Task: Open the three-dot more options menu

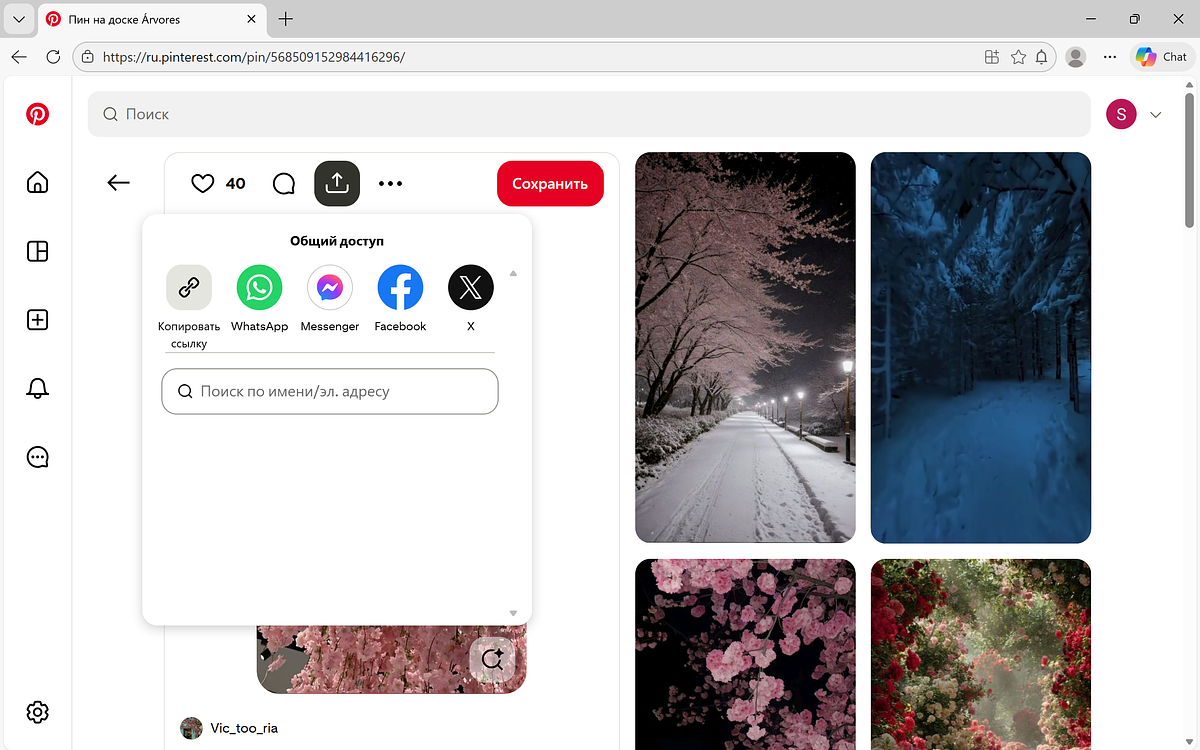Action: (390, 183)
